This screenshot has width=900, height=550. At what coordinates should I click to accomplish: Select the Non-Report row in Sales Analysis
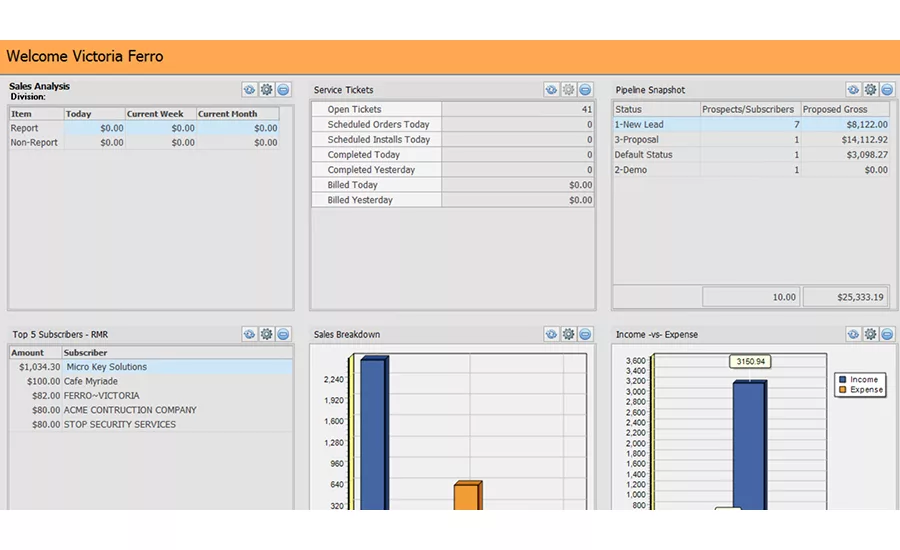[144, 142]
